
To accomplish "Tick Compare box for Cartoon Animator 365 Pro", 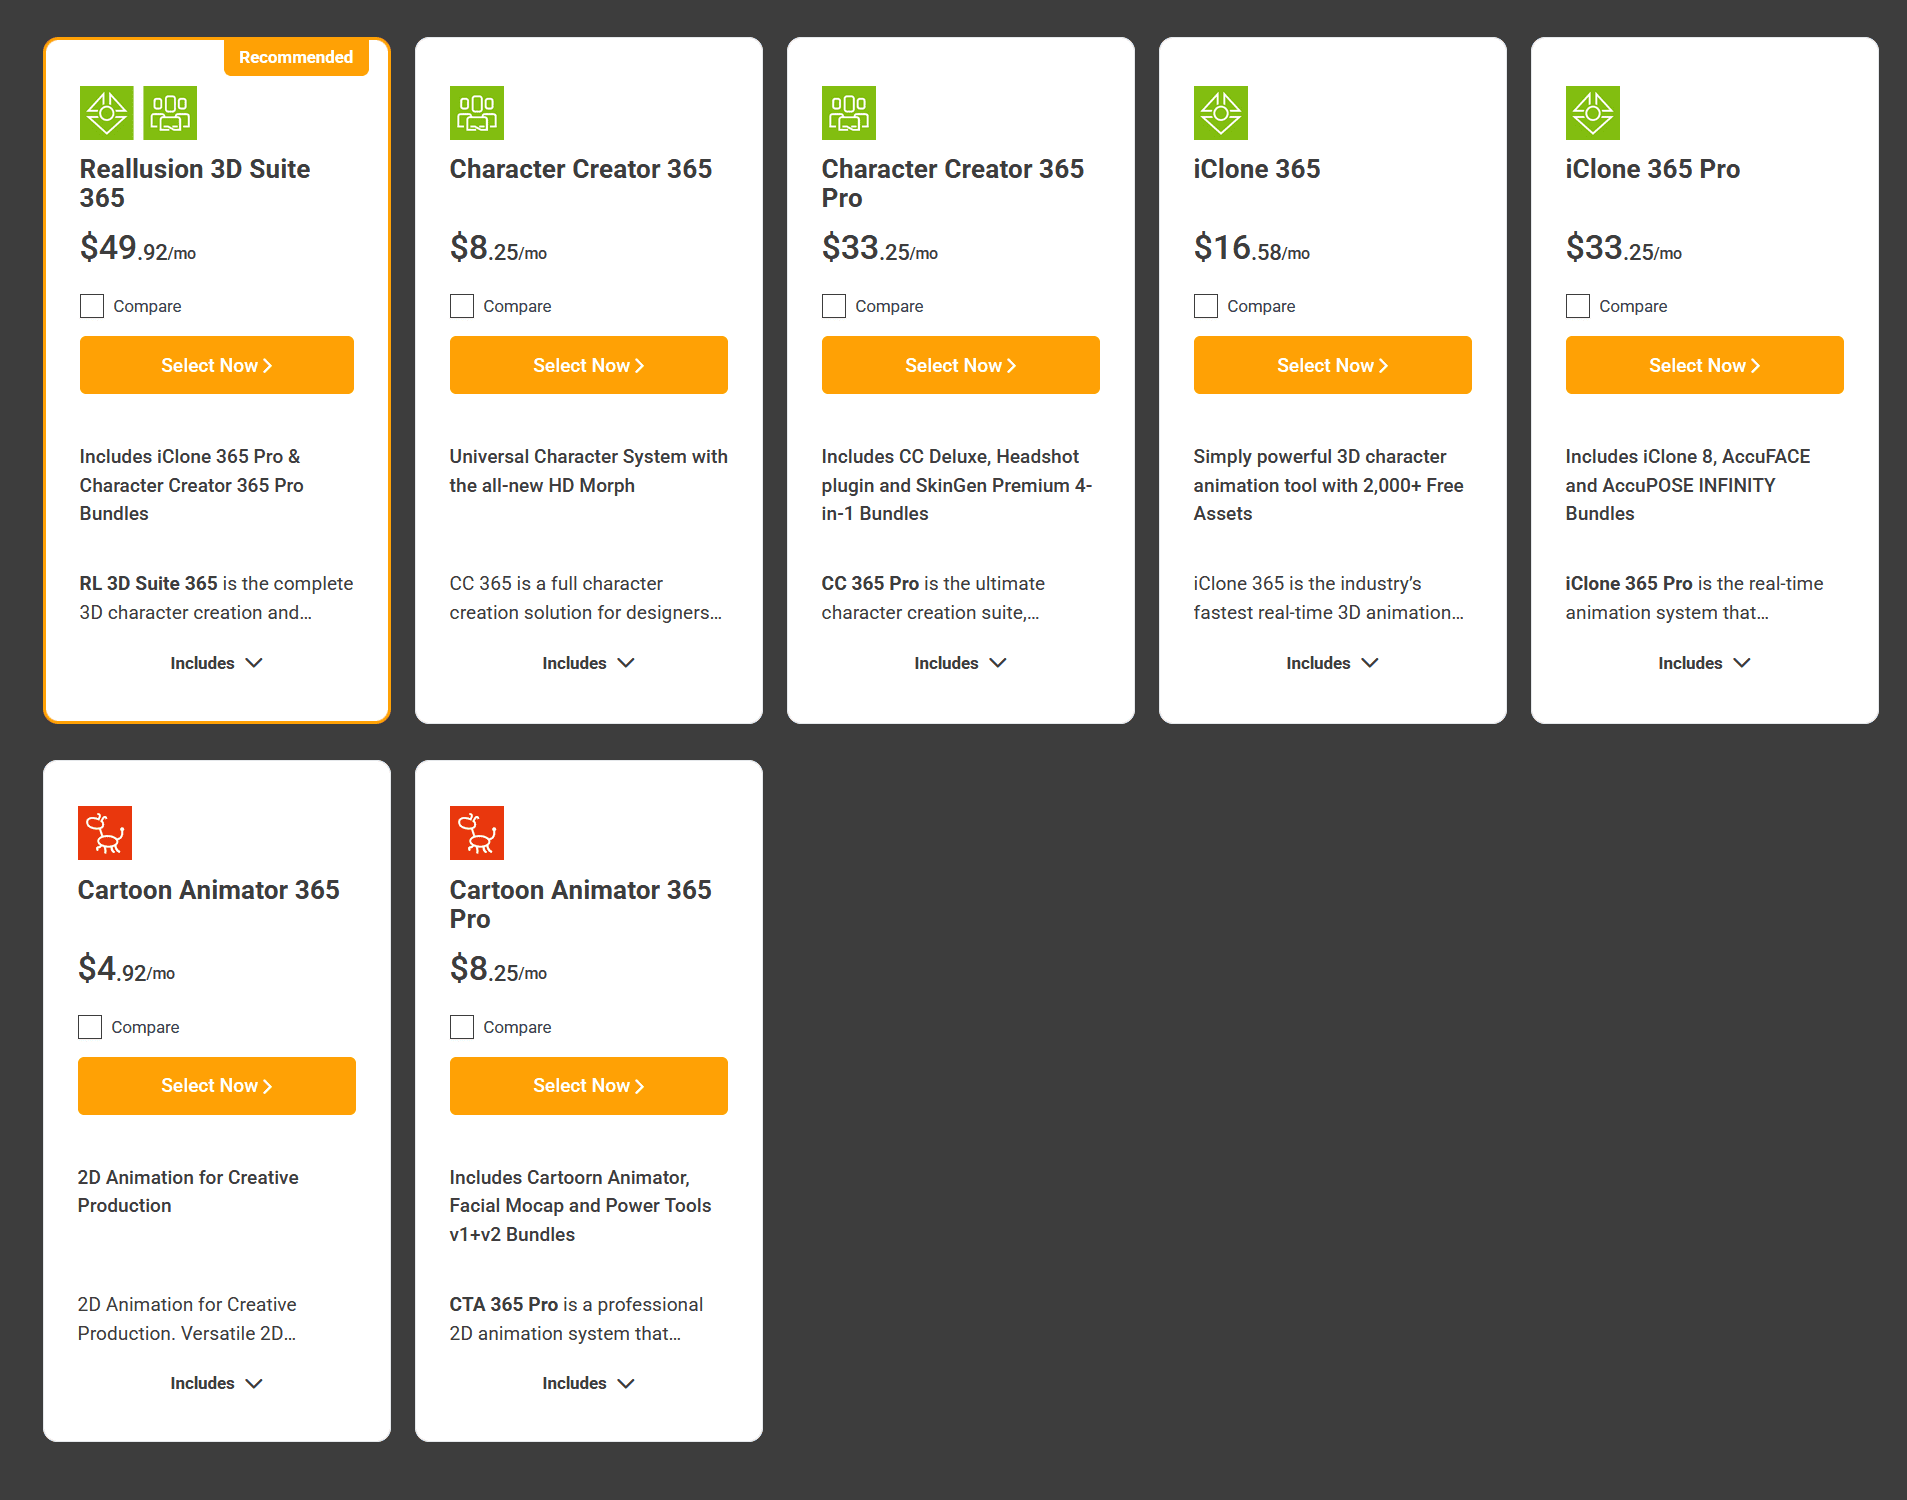I will [462, 1027].
